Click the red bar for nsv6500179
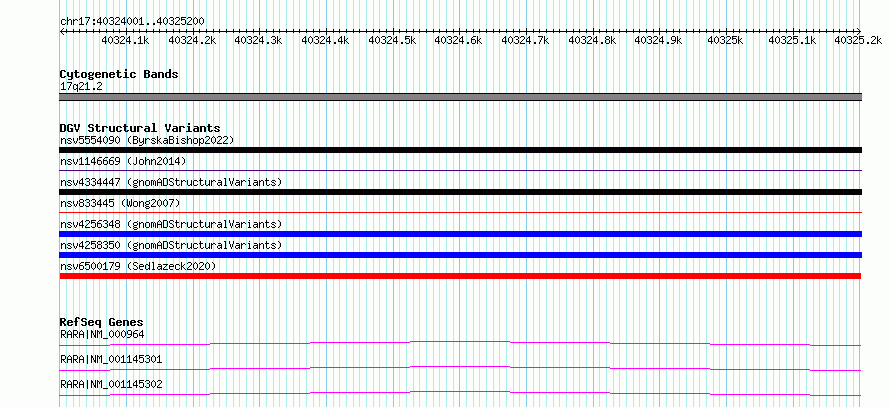The width and height of the screenshot is (890, 407). point(460,276)
